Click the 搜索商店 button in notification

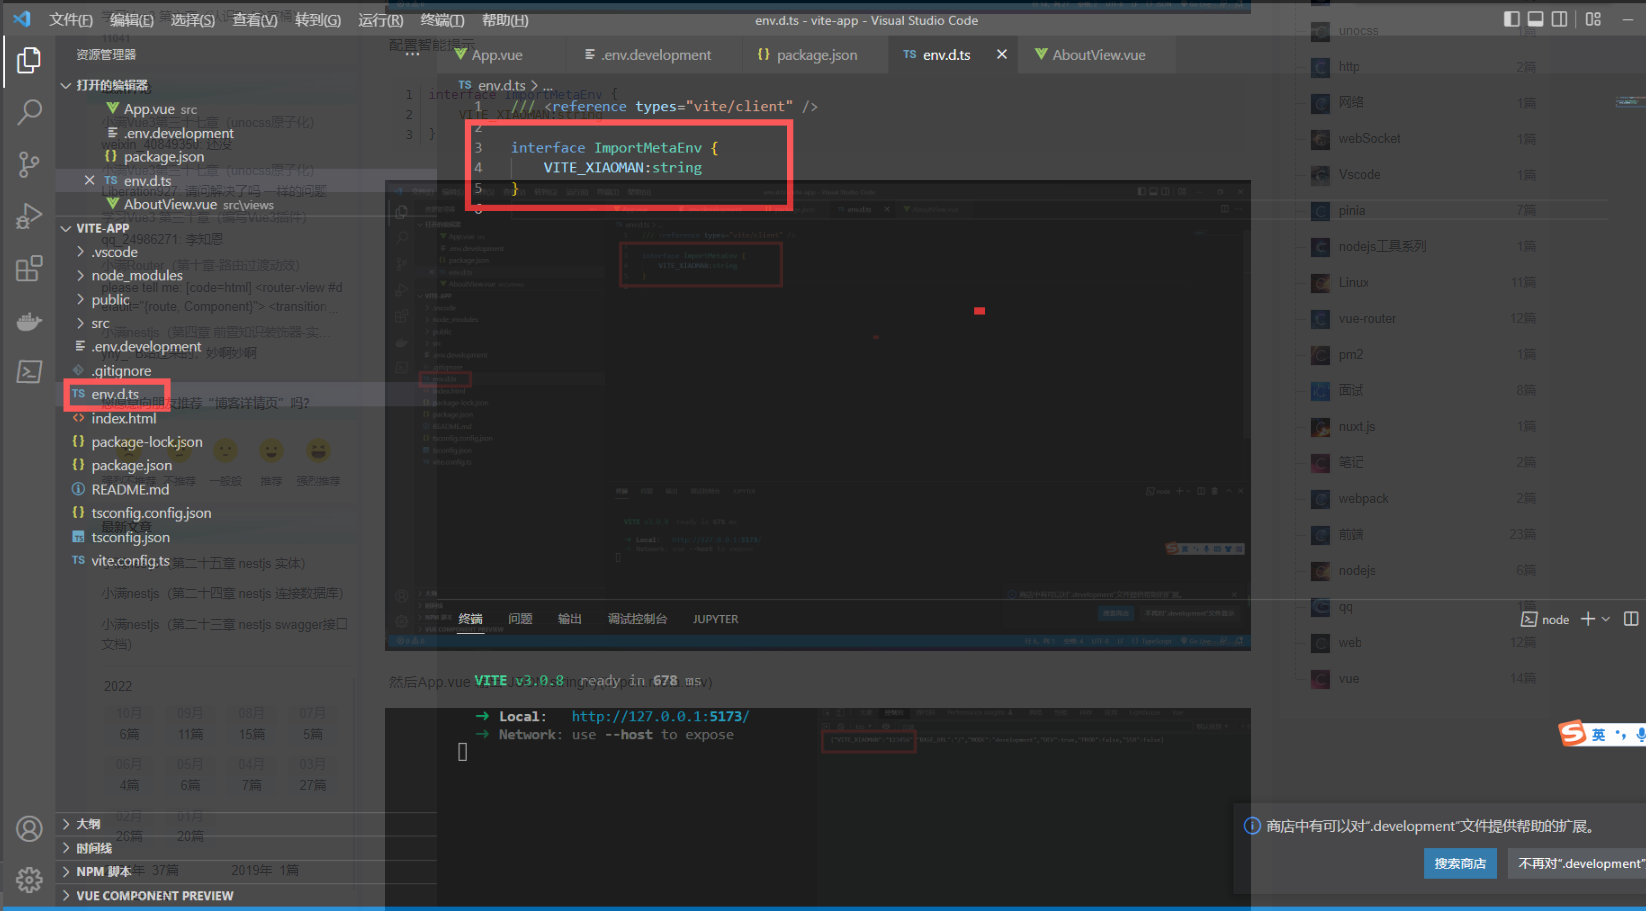point(1459,864)
